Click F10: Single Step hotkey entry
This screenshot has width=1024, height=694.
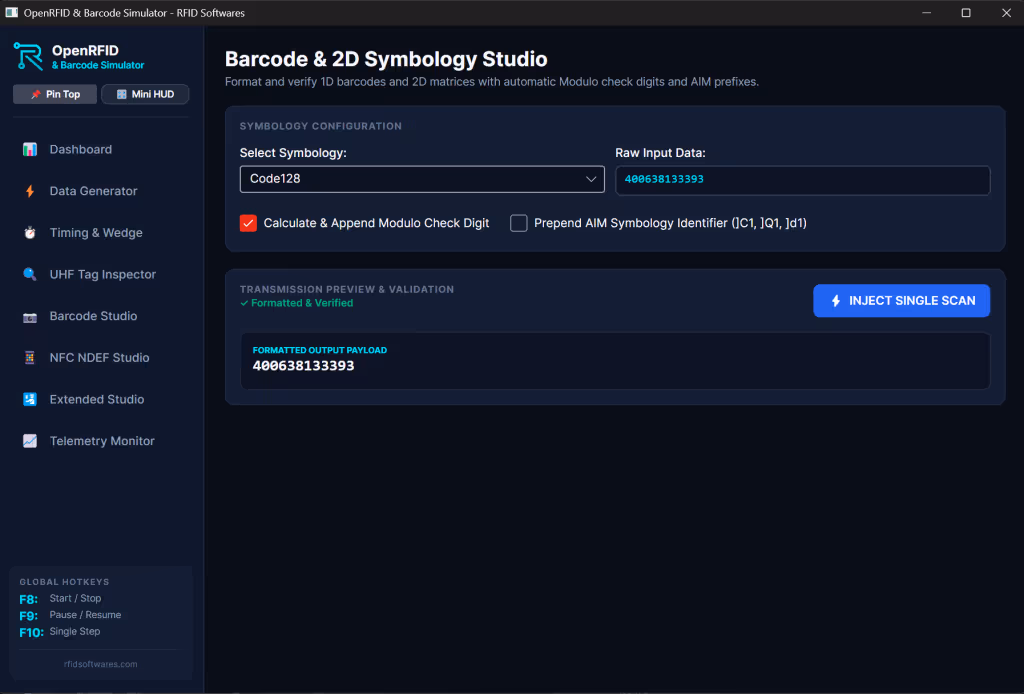[60, 632]
